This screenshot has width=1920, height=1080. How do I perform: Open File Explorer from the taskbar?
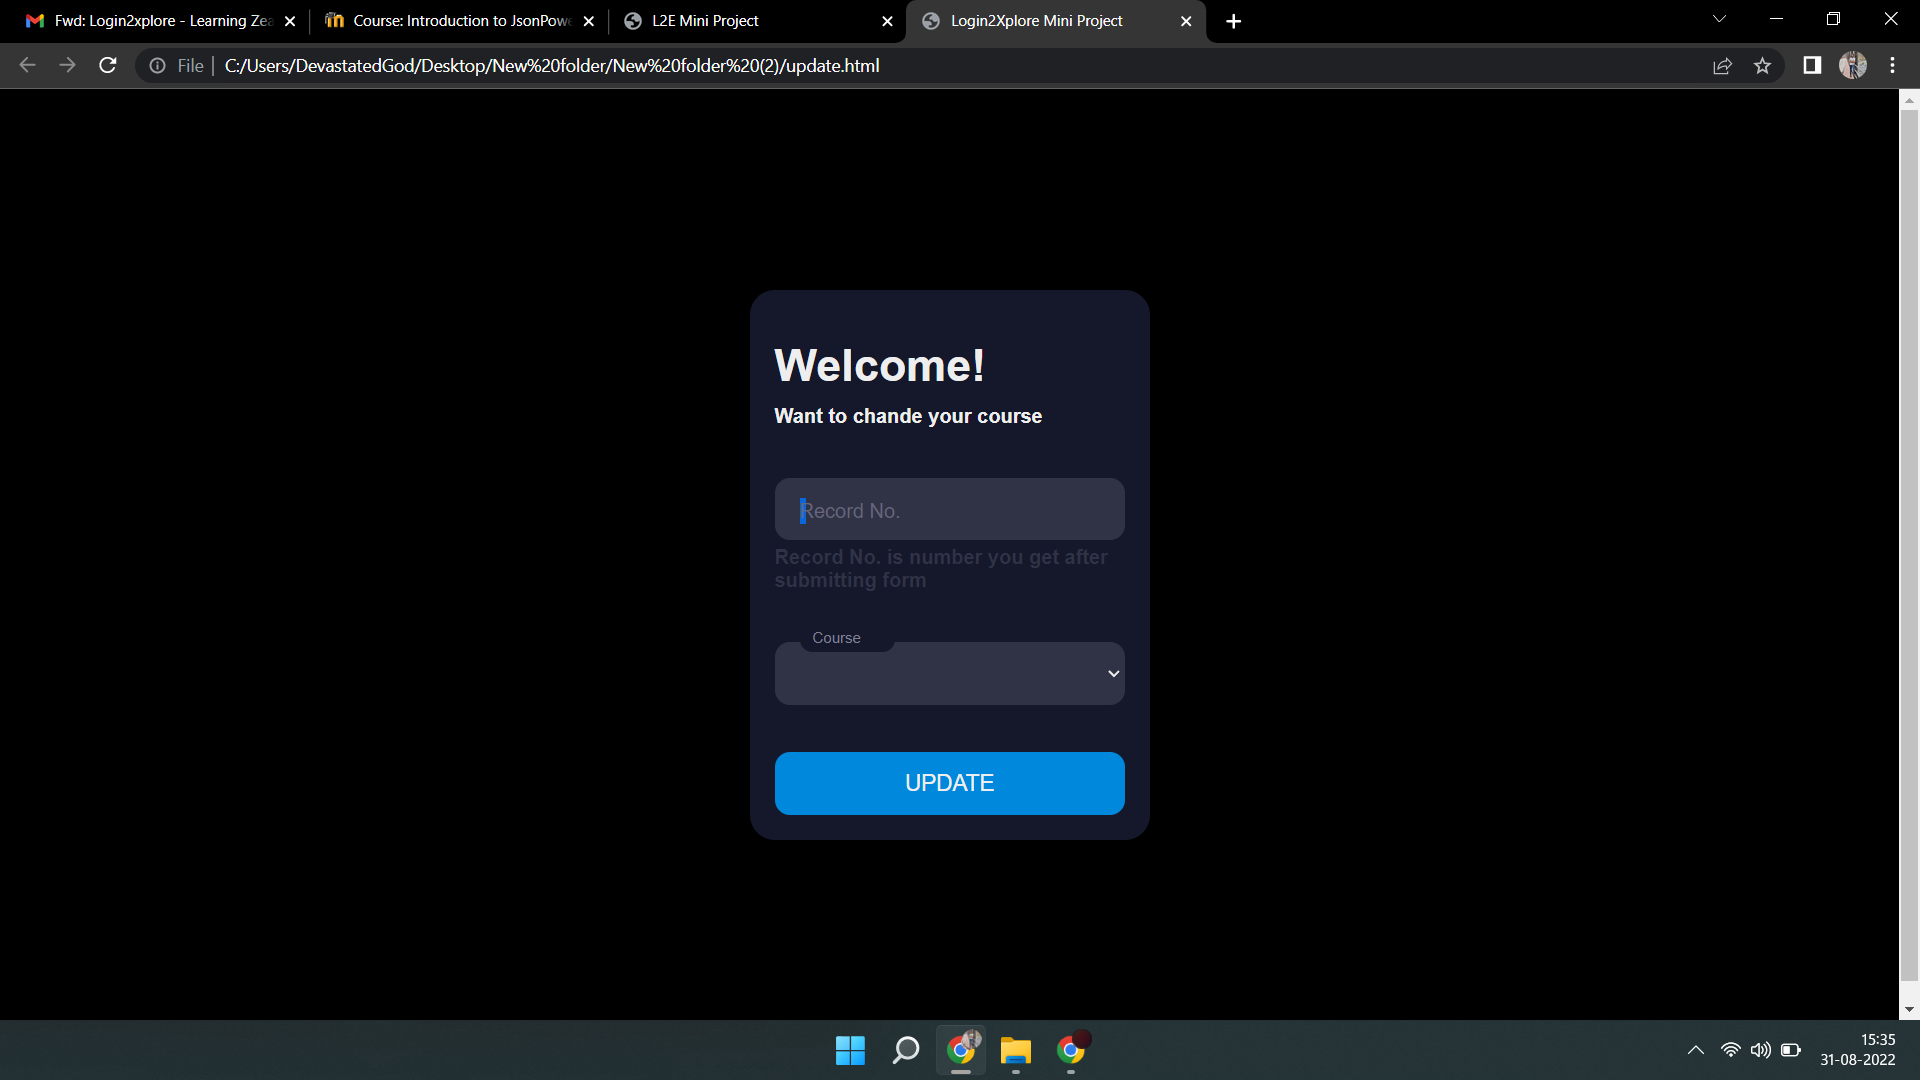[x=1015, y=1050]
